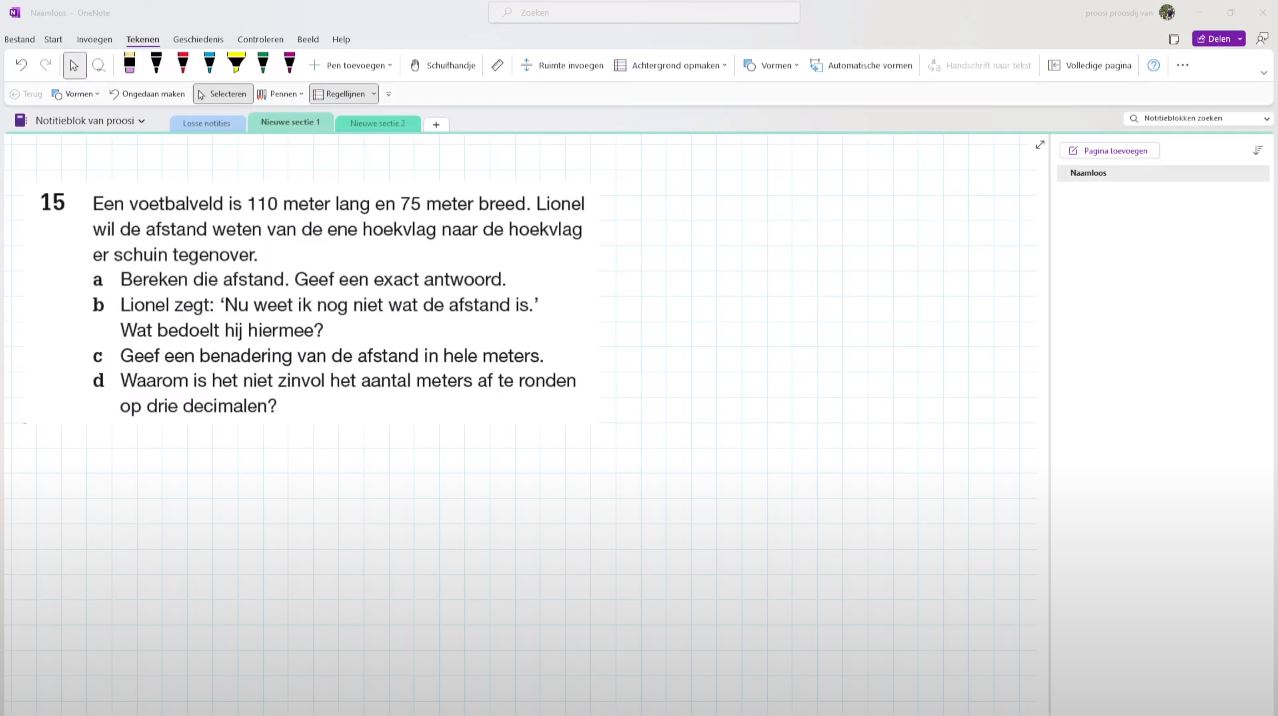Pick the green pen

(x=262, y=64)
